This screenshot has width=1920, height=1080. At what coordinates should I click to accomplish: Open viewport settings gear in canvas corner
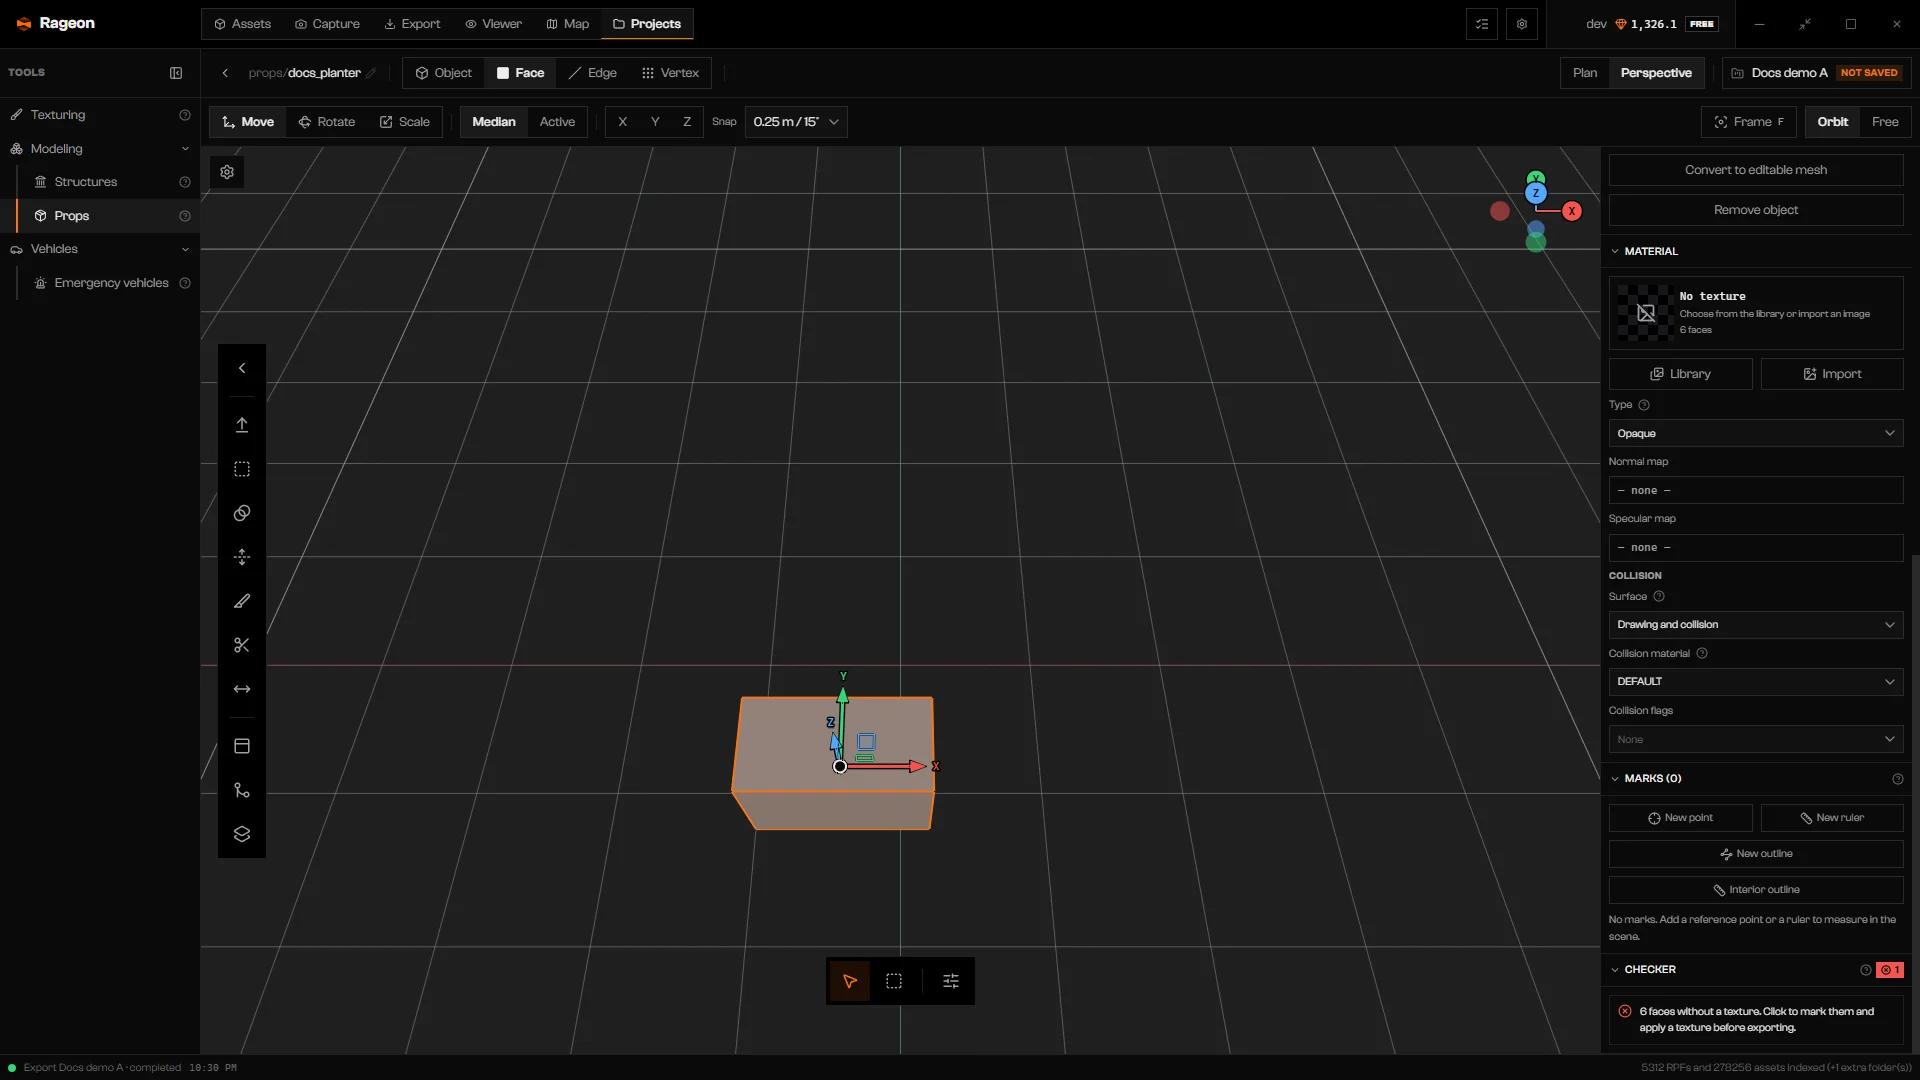tap(227, 172)
